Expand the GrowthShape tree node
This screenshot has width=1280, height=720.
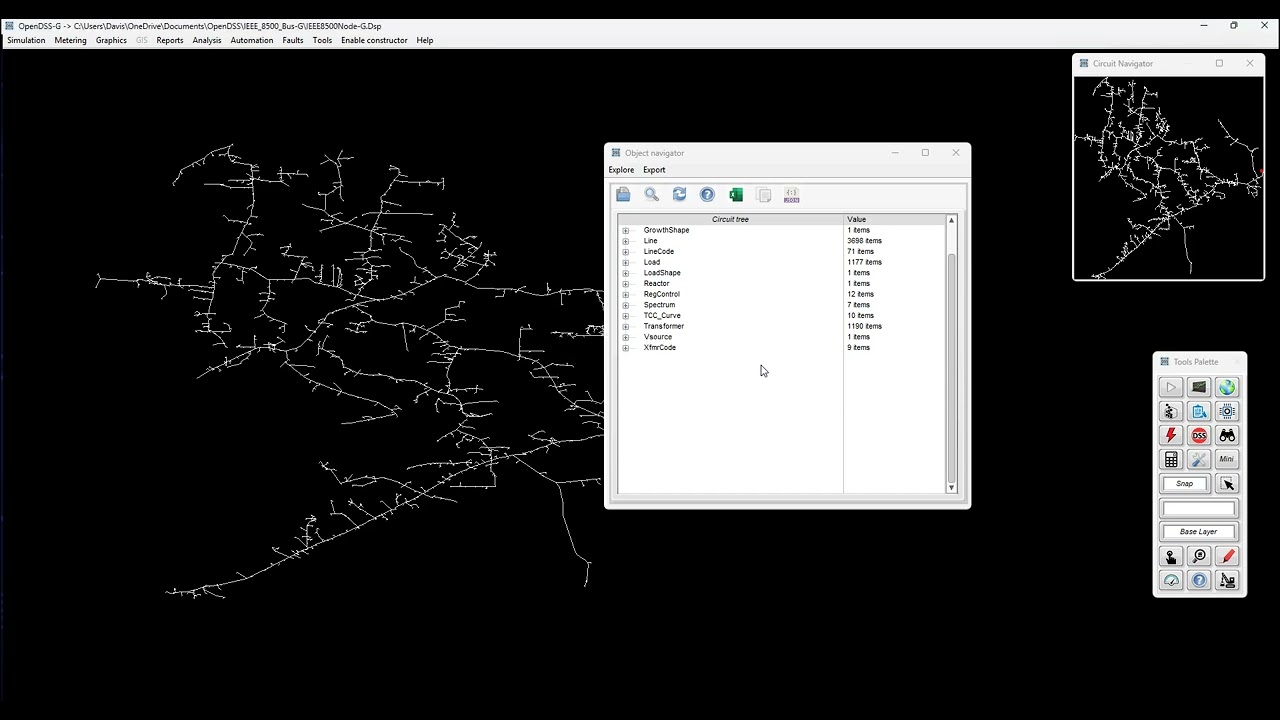626,231
